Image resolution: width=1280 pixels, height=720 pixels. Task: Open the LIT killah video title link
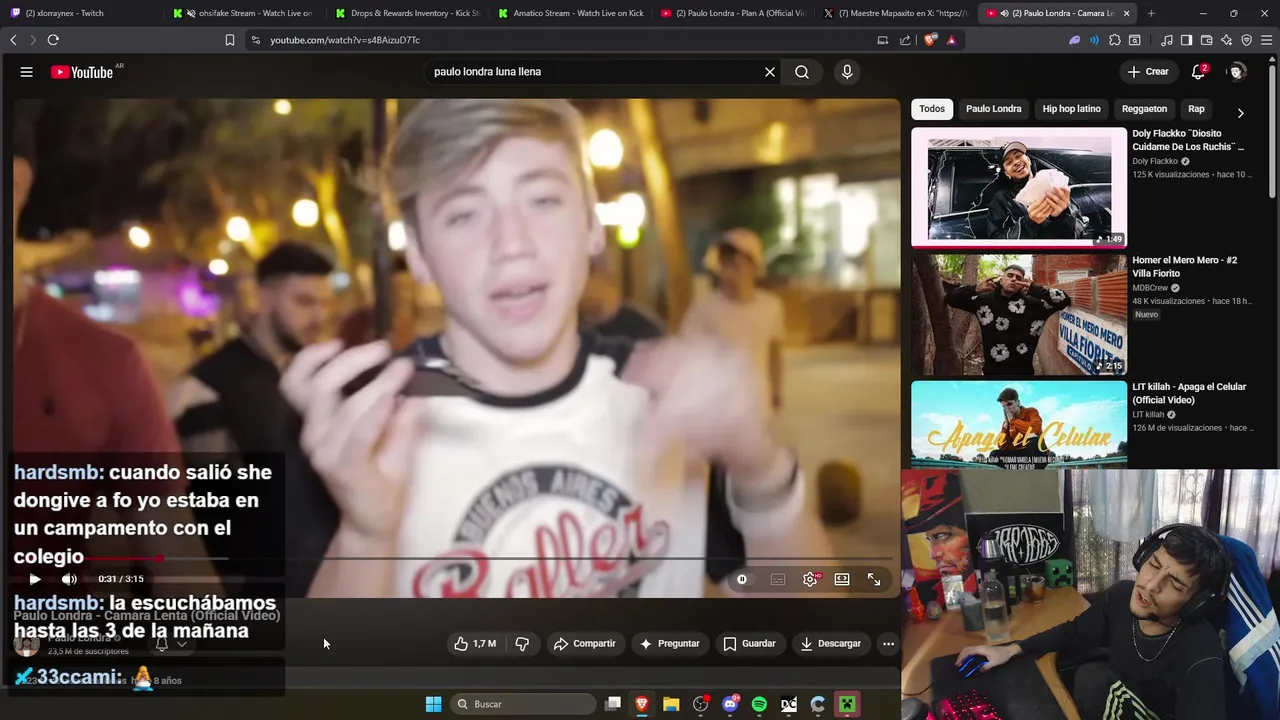click(x=1188, y=393)
